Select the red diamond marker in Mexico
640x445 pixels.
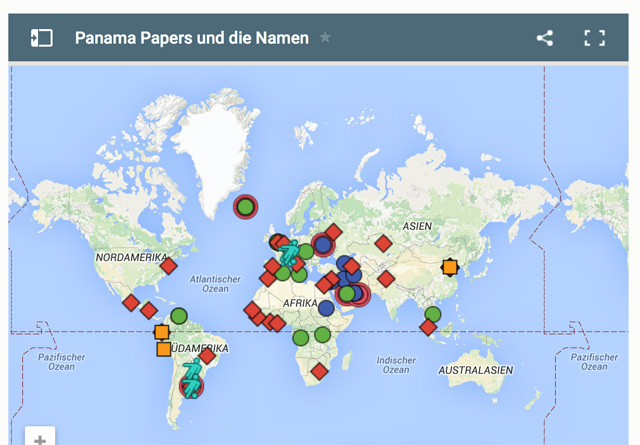(x=131, y=303)
